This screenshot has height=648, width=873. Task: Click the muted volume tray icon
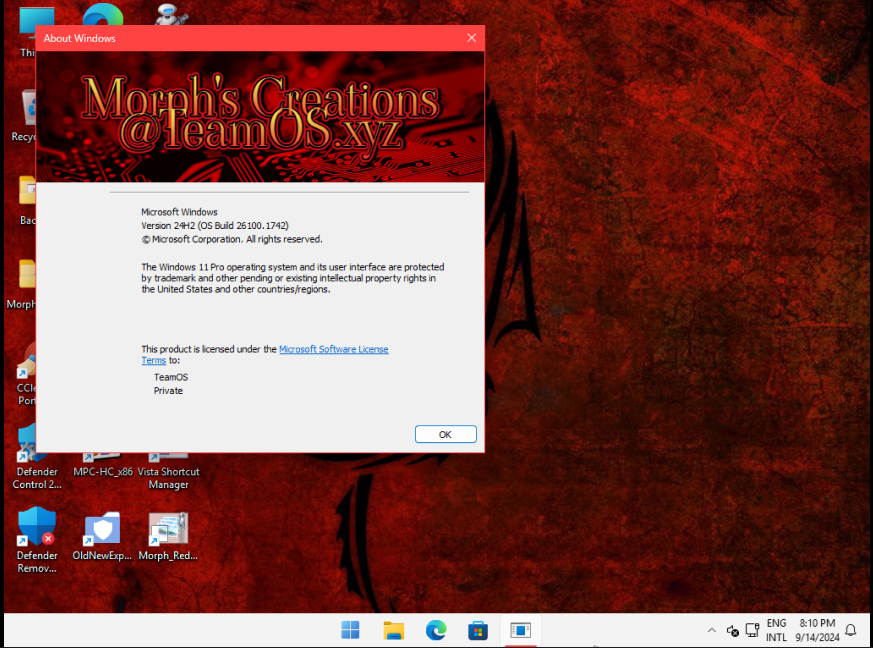click(733, 631)
